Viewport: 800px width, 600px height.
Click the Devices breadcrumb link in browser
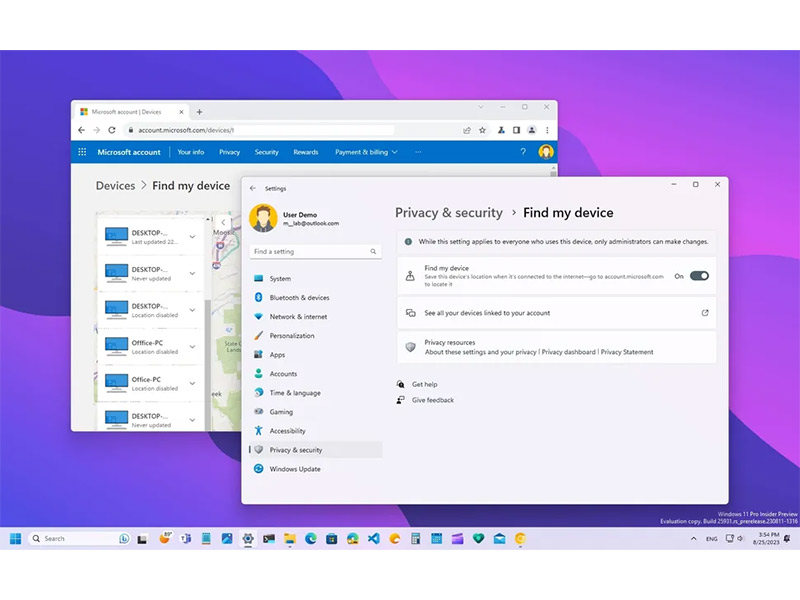pyautogui.click(x=116, y=186)
